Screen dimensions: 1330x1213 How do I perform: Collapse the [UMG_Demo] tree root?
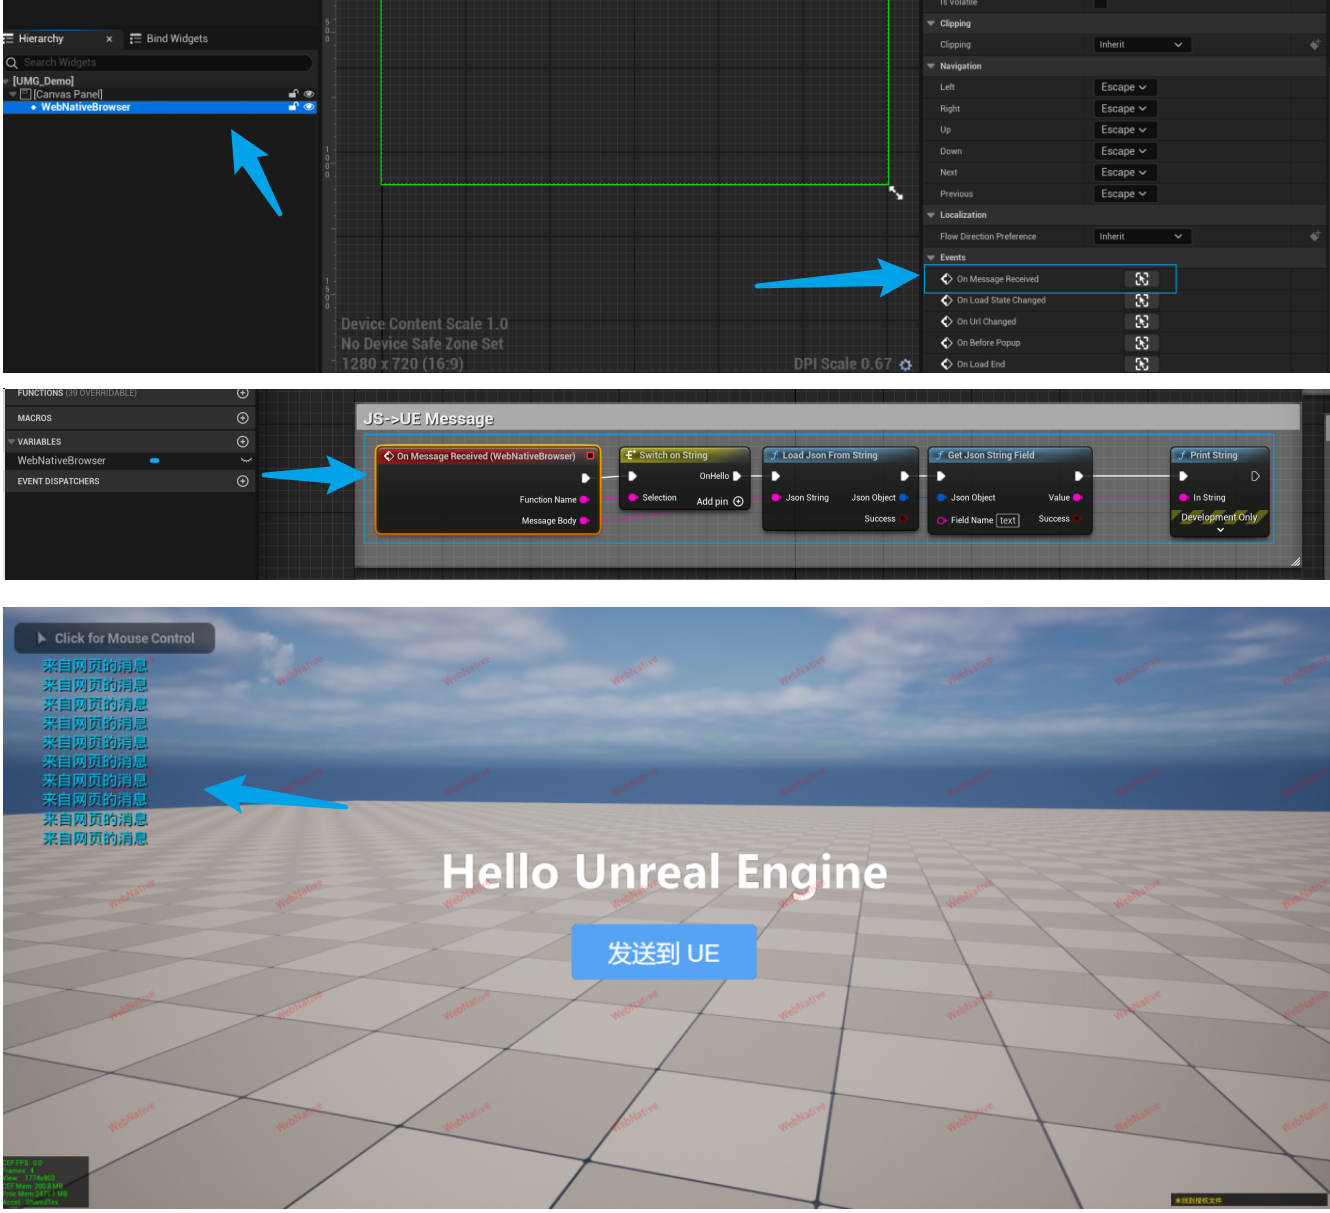8,81
